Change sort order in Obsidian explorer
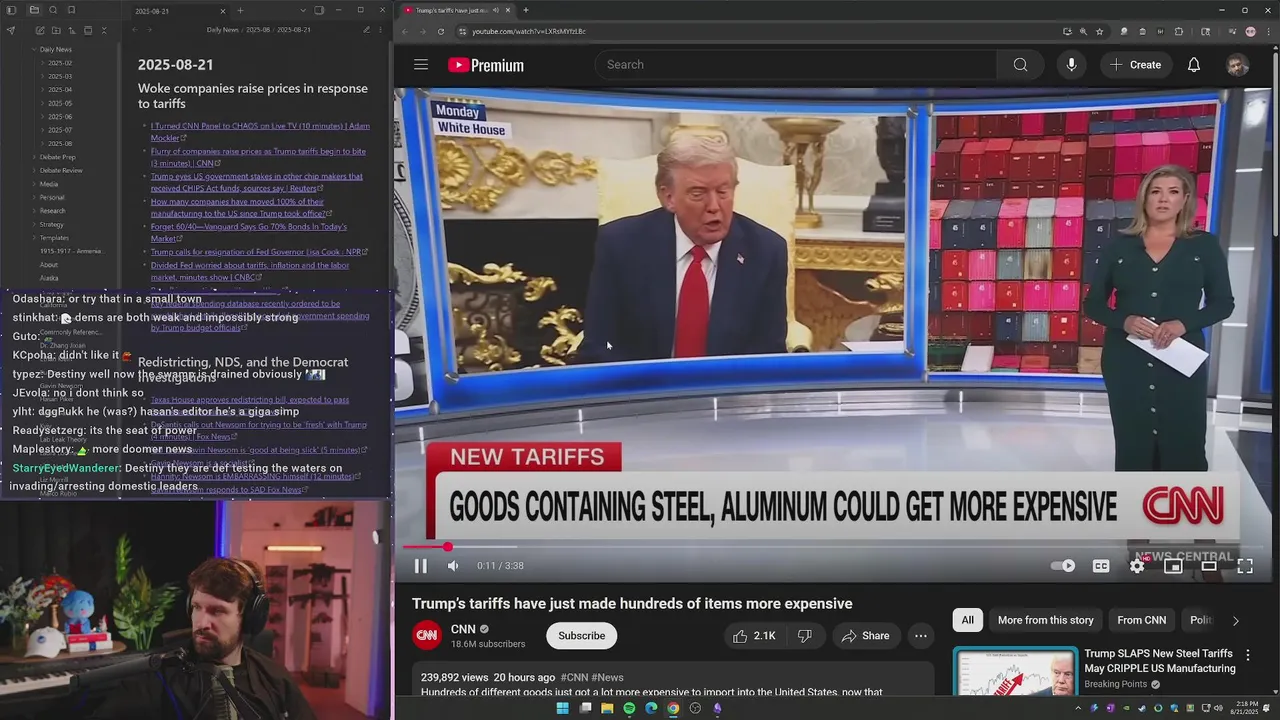The width and height of the screenshot is (1280, 720). click(72, 30)
